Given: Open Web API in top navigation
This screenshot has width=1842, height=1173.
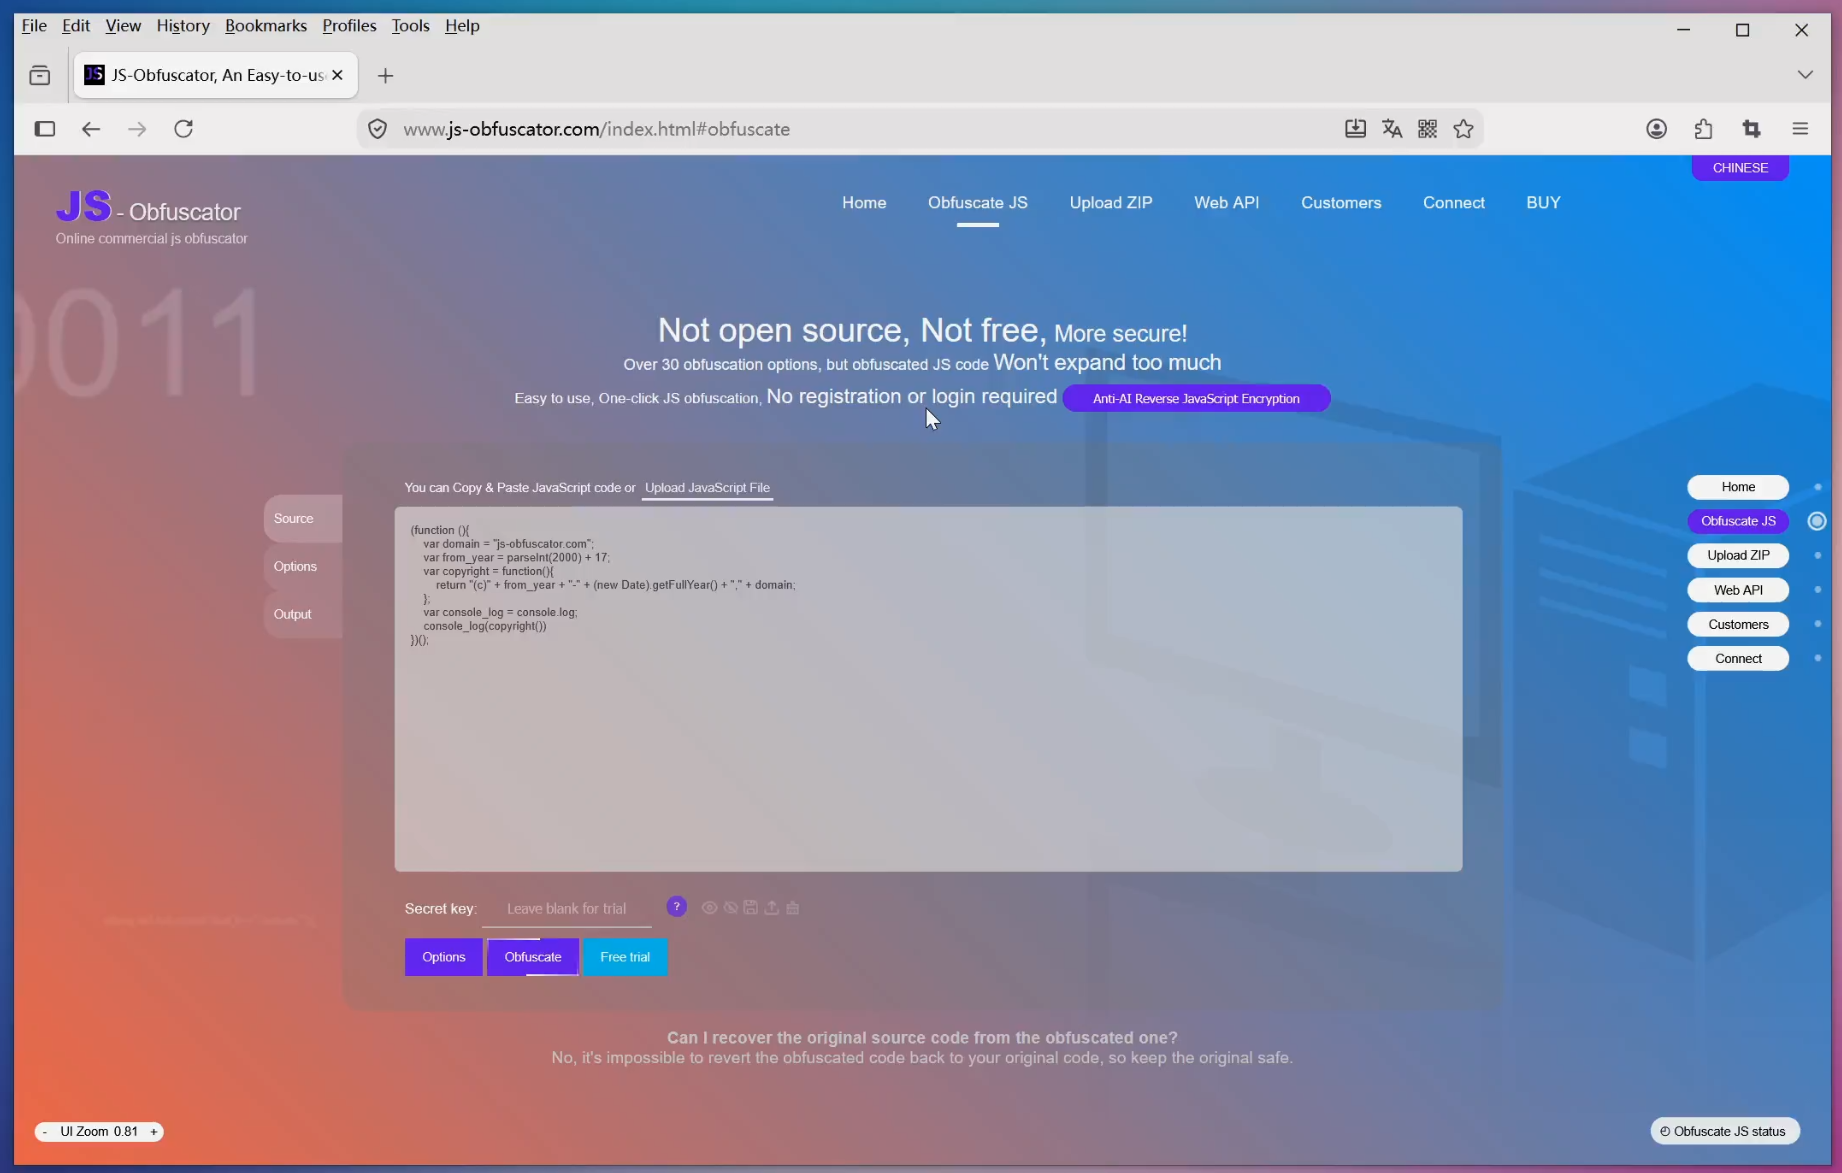Looking at the screenshot, I should tap(1227, 203).
